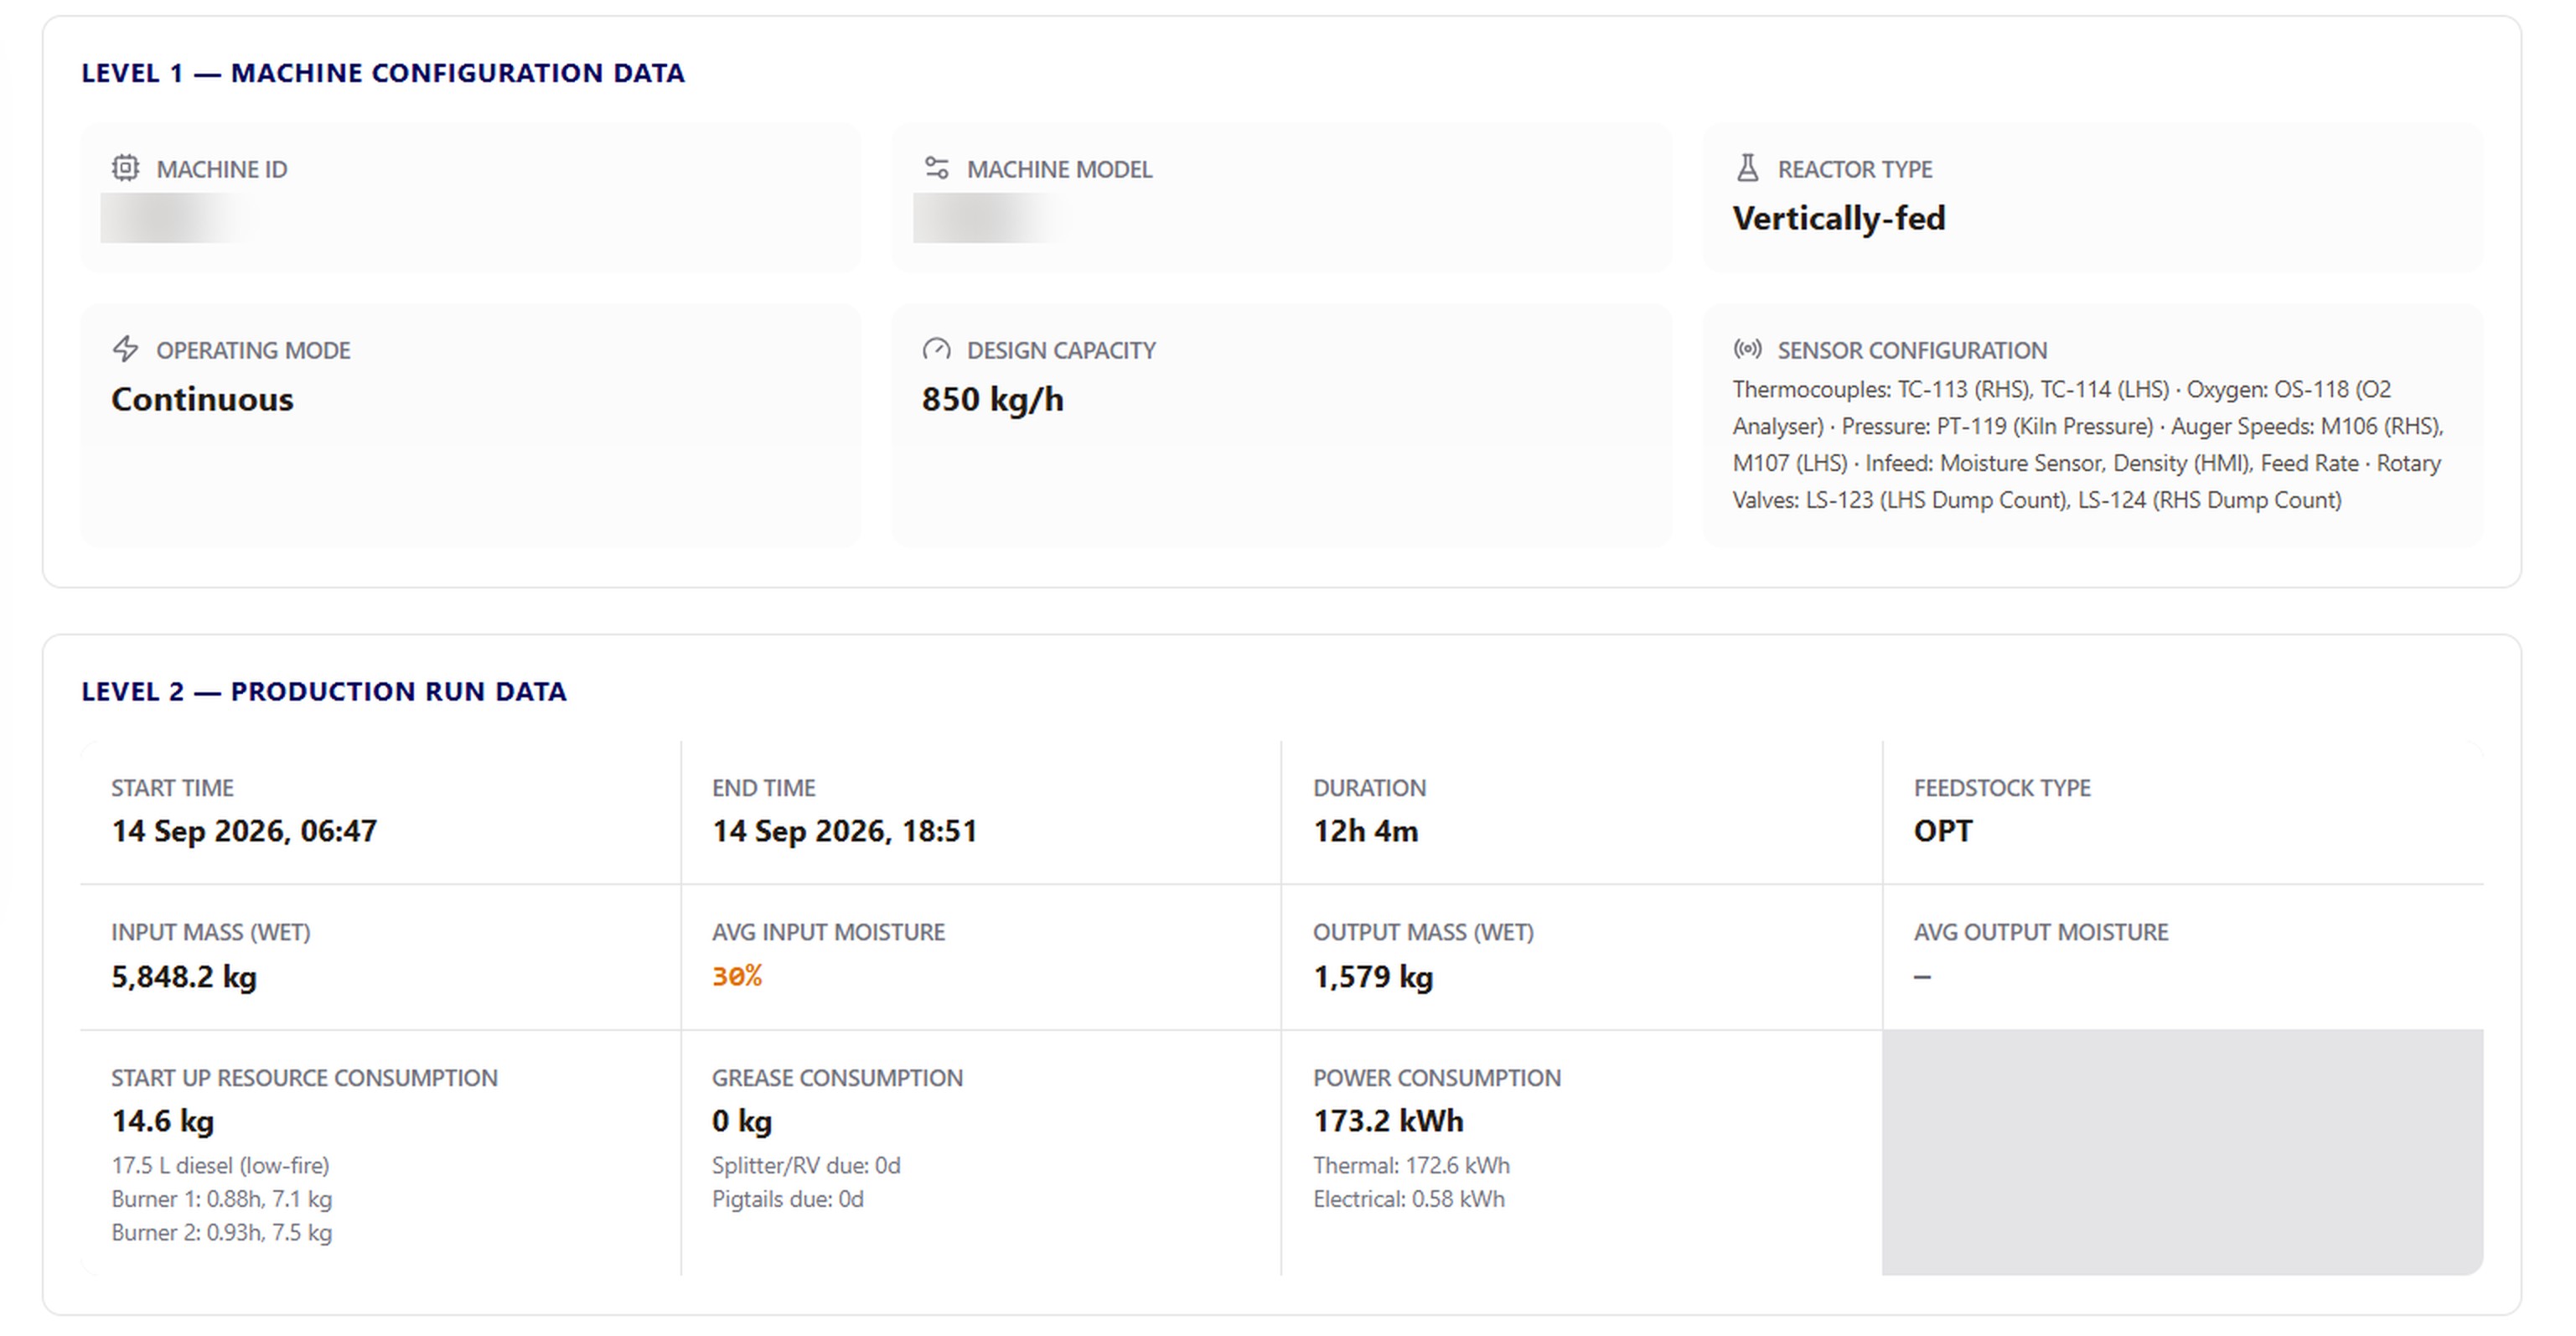Click the Machine Model sliders icon
Viewport: 2576px width, 1336px height.
(936, 168)
